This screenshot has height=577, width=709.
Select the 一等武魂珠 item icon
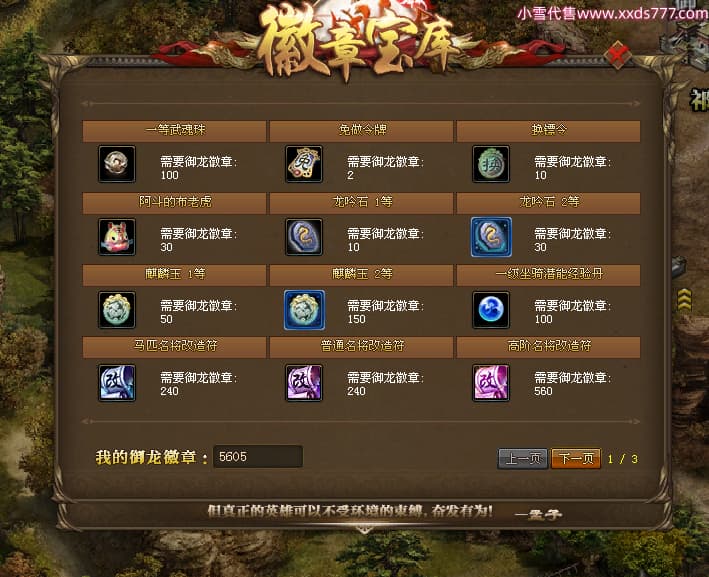click(x=117, y=164)
